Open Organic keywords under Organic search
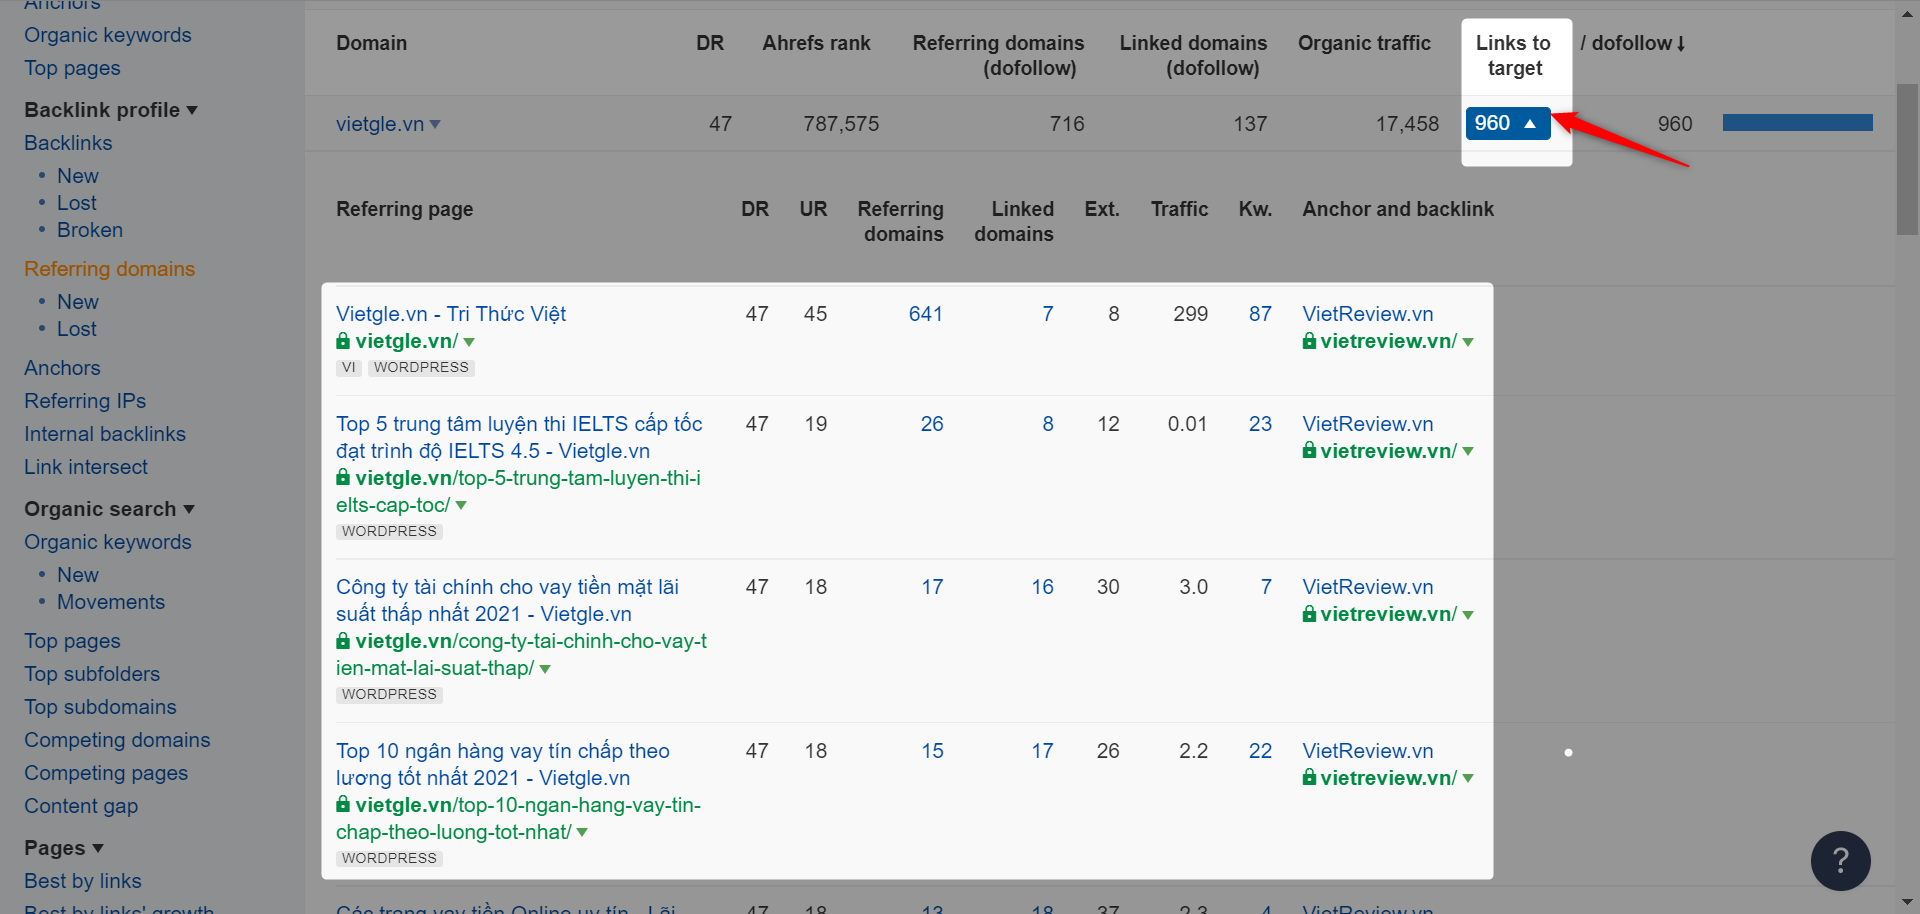This screenshot has width=1920, height=914. point(108,542)
